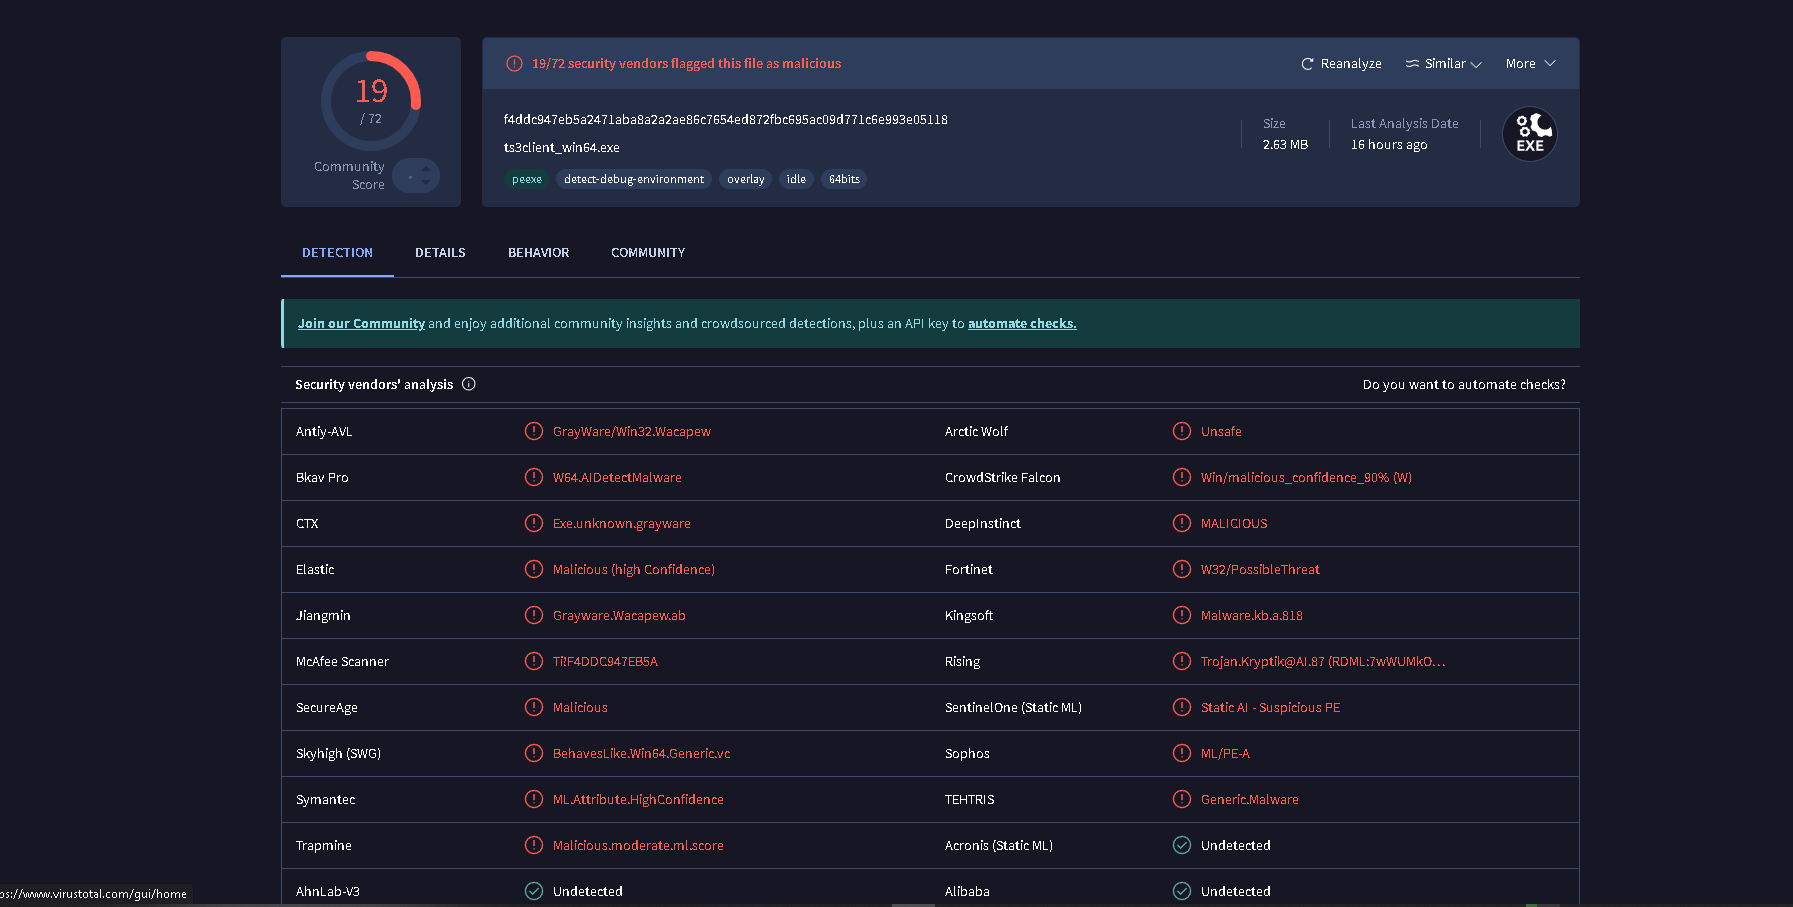Click the ts3client_win64.exe file name

coord(561,148)
